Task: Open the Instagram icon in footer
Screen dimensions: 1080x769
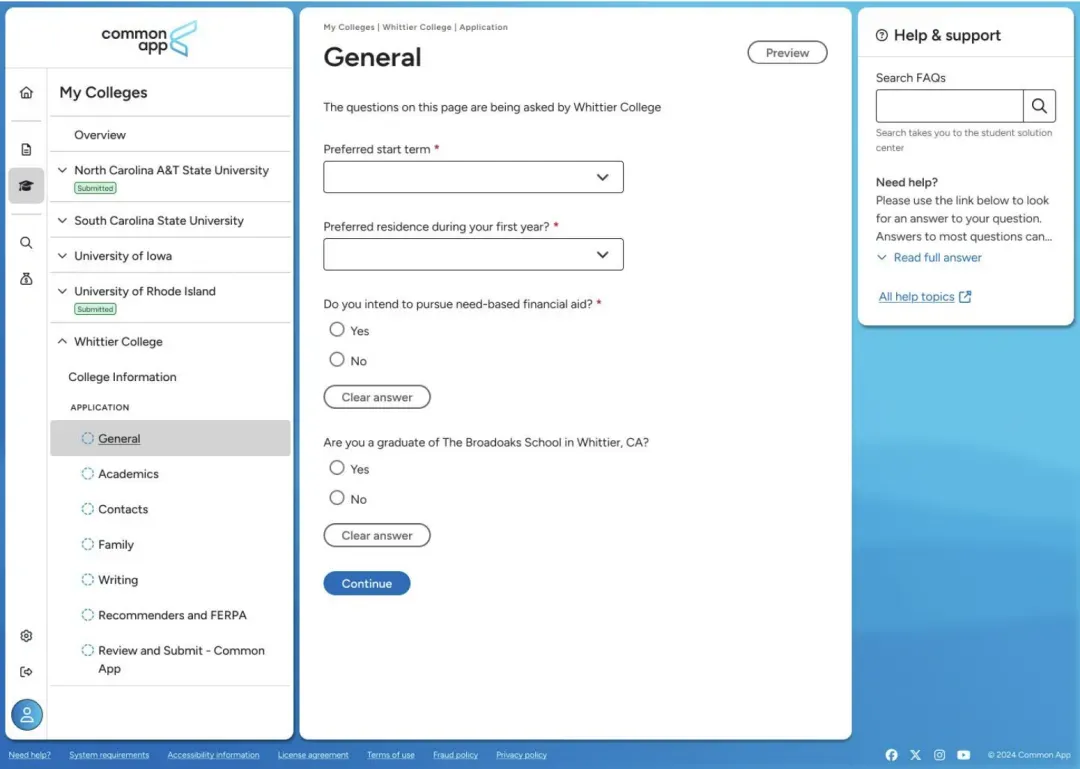Action: click(939, 755)
